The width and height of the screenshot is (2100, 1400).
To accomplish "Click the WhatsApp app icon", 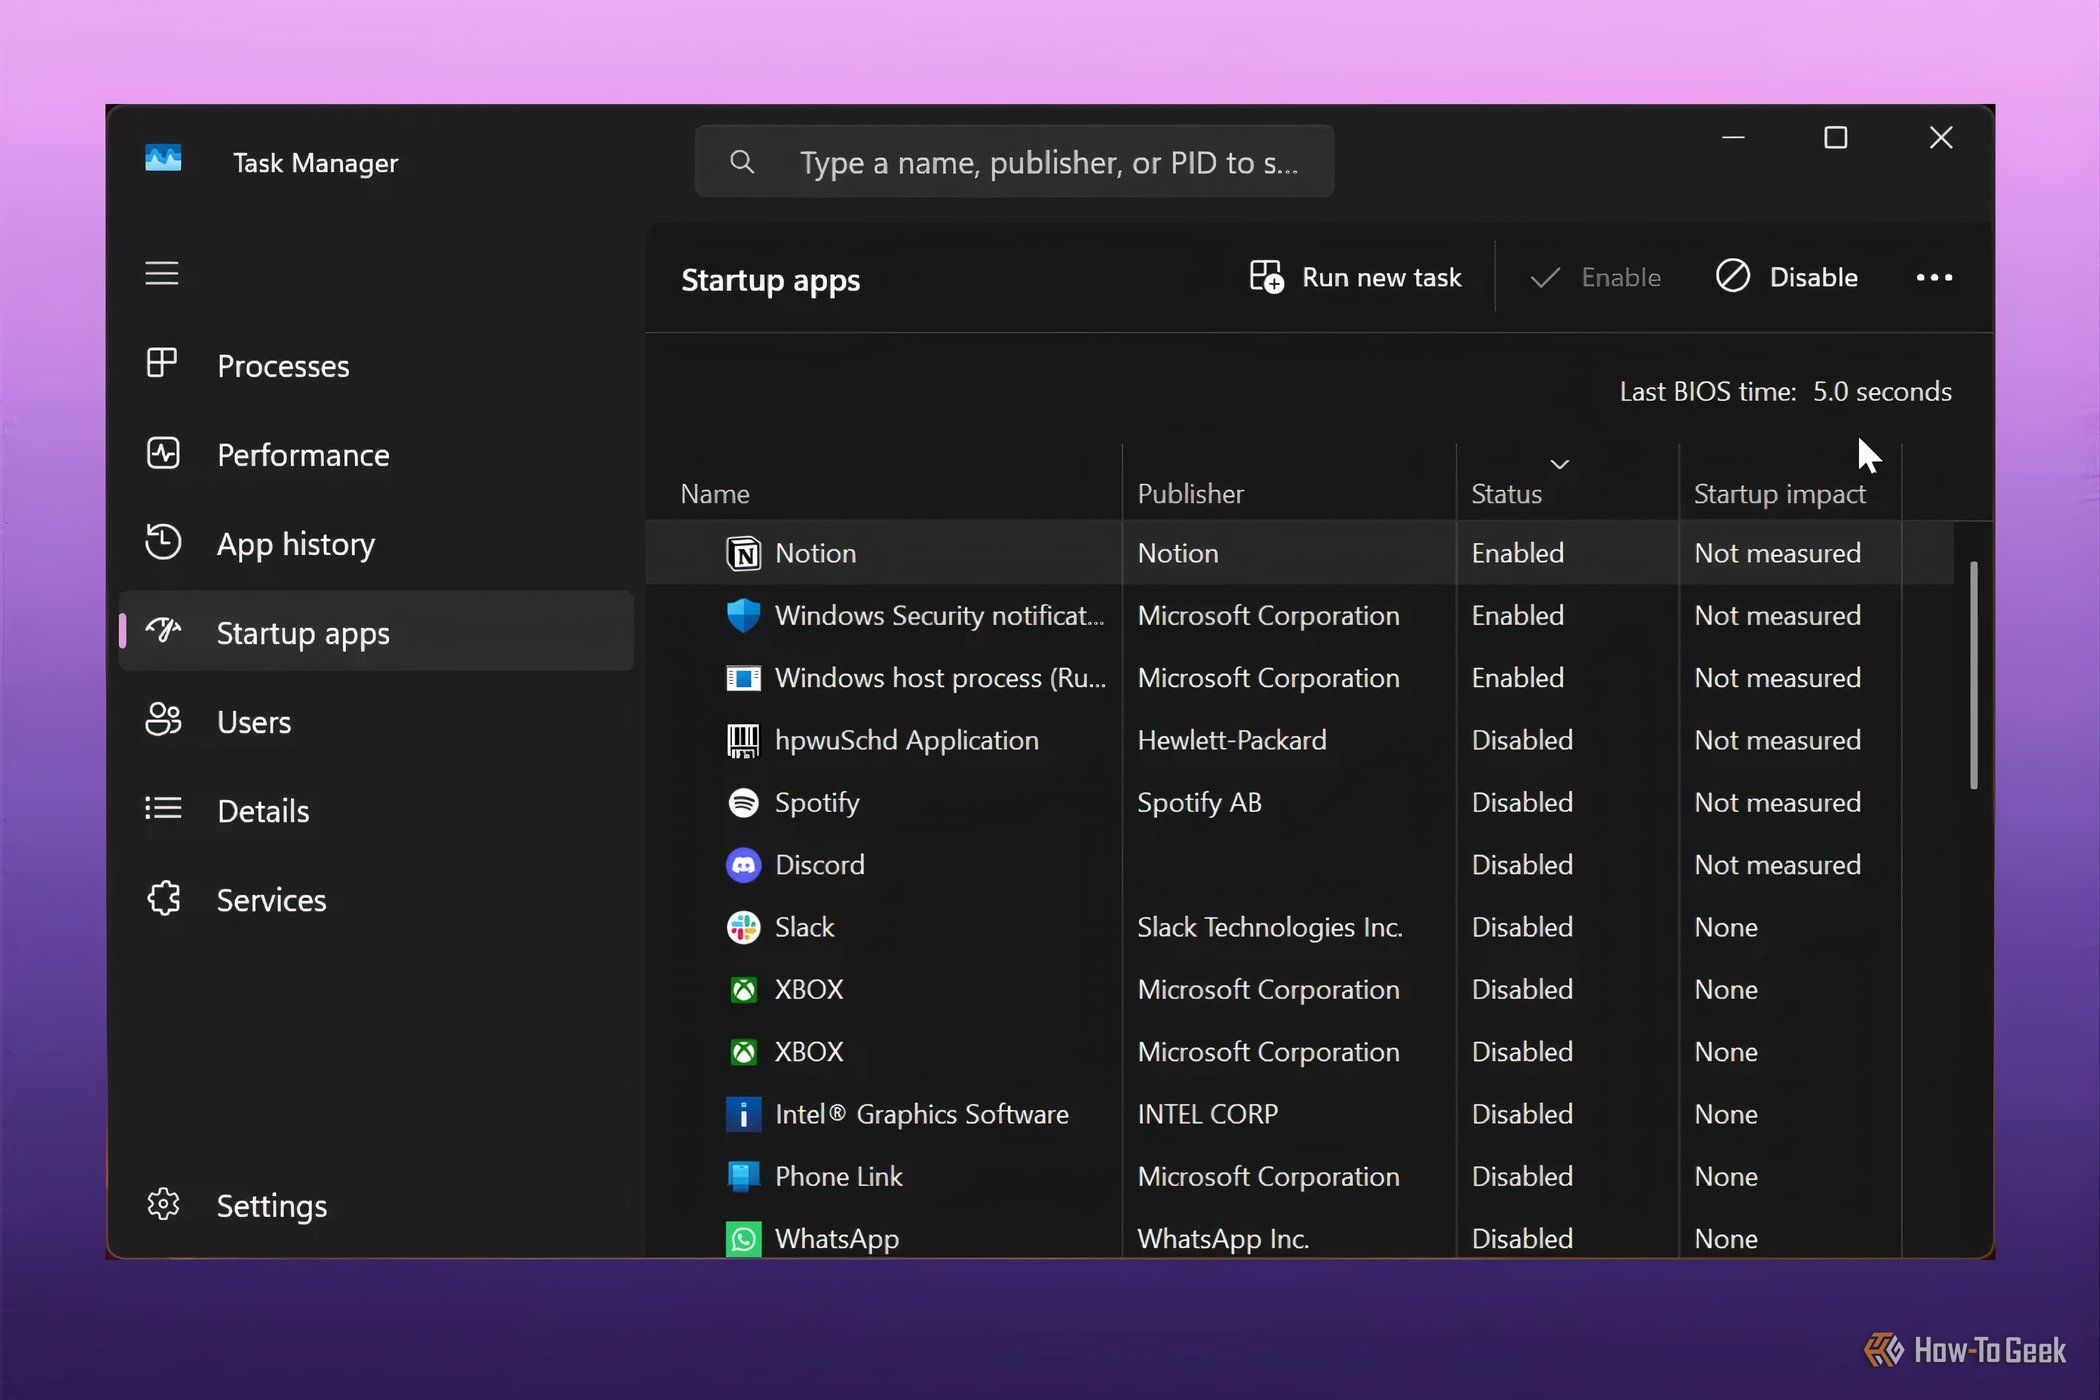I will pos(743,1239).
